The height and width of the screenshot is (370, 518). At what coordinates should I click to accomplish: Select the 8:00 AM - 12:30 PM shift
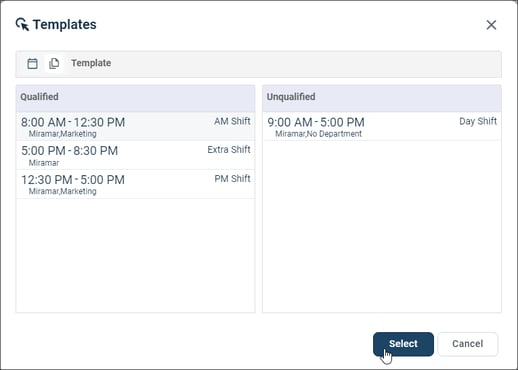[x=135, y=126]
